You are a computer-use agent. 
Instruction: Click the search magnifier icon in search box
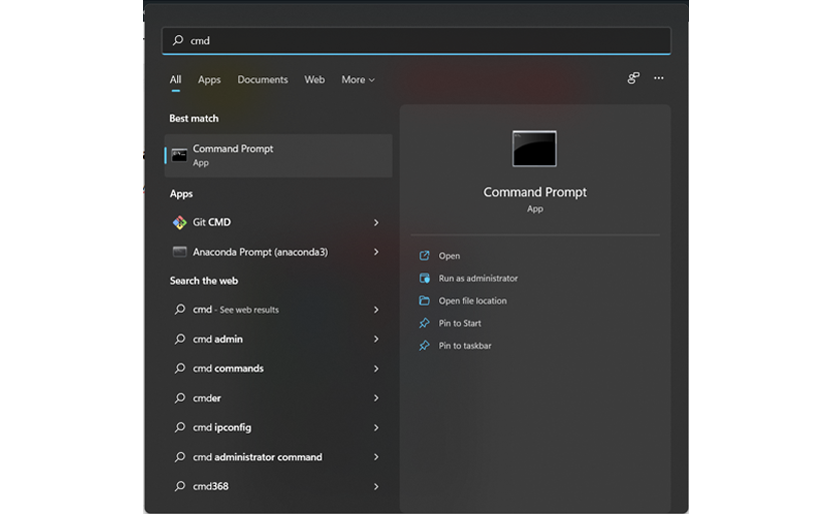tap(178, 40)
